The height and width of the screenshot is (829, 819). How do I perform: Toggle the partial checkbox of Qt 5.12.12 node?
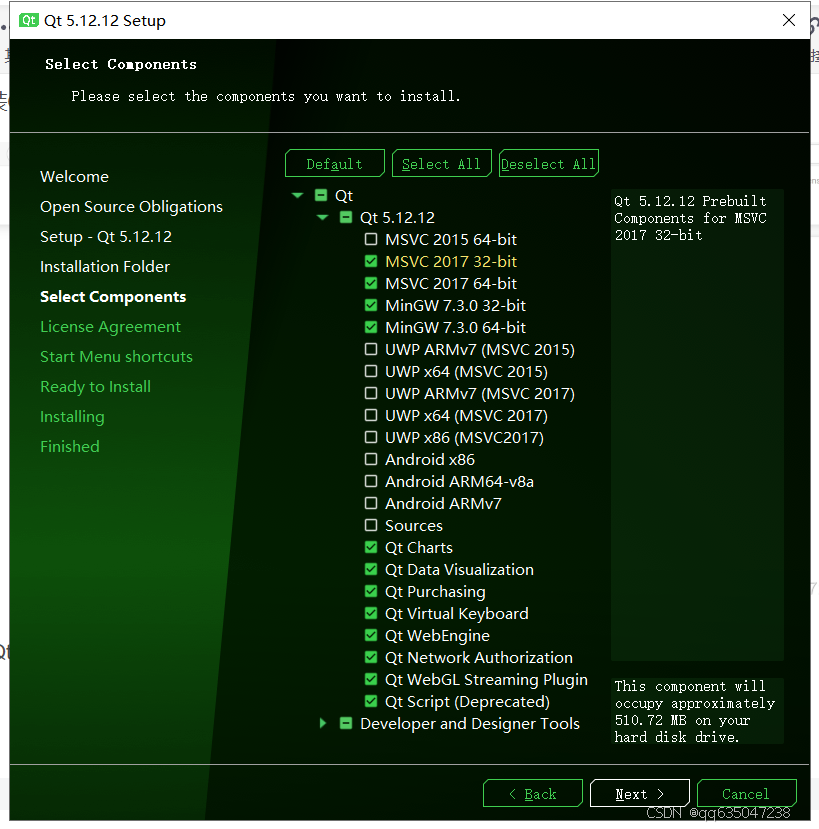(x=346, y=217)
